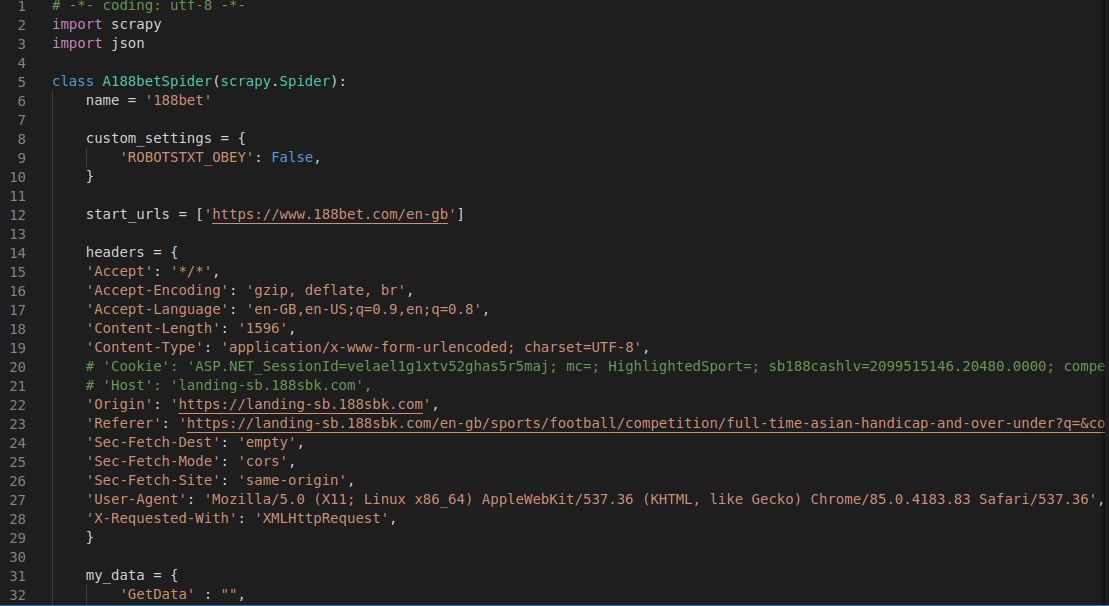Click the coding: utf-8 comment line

(x=149, y=6)
